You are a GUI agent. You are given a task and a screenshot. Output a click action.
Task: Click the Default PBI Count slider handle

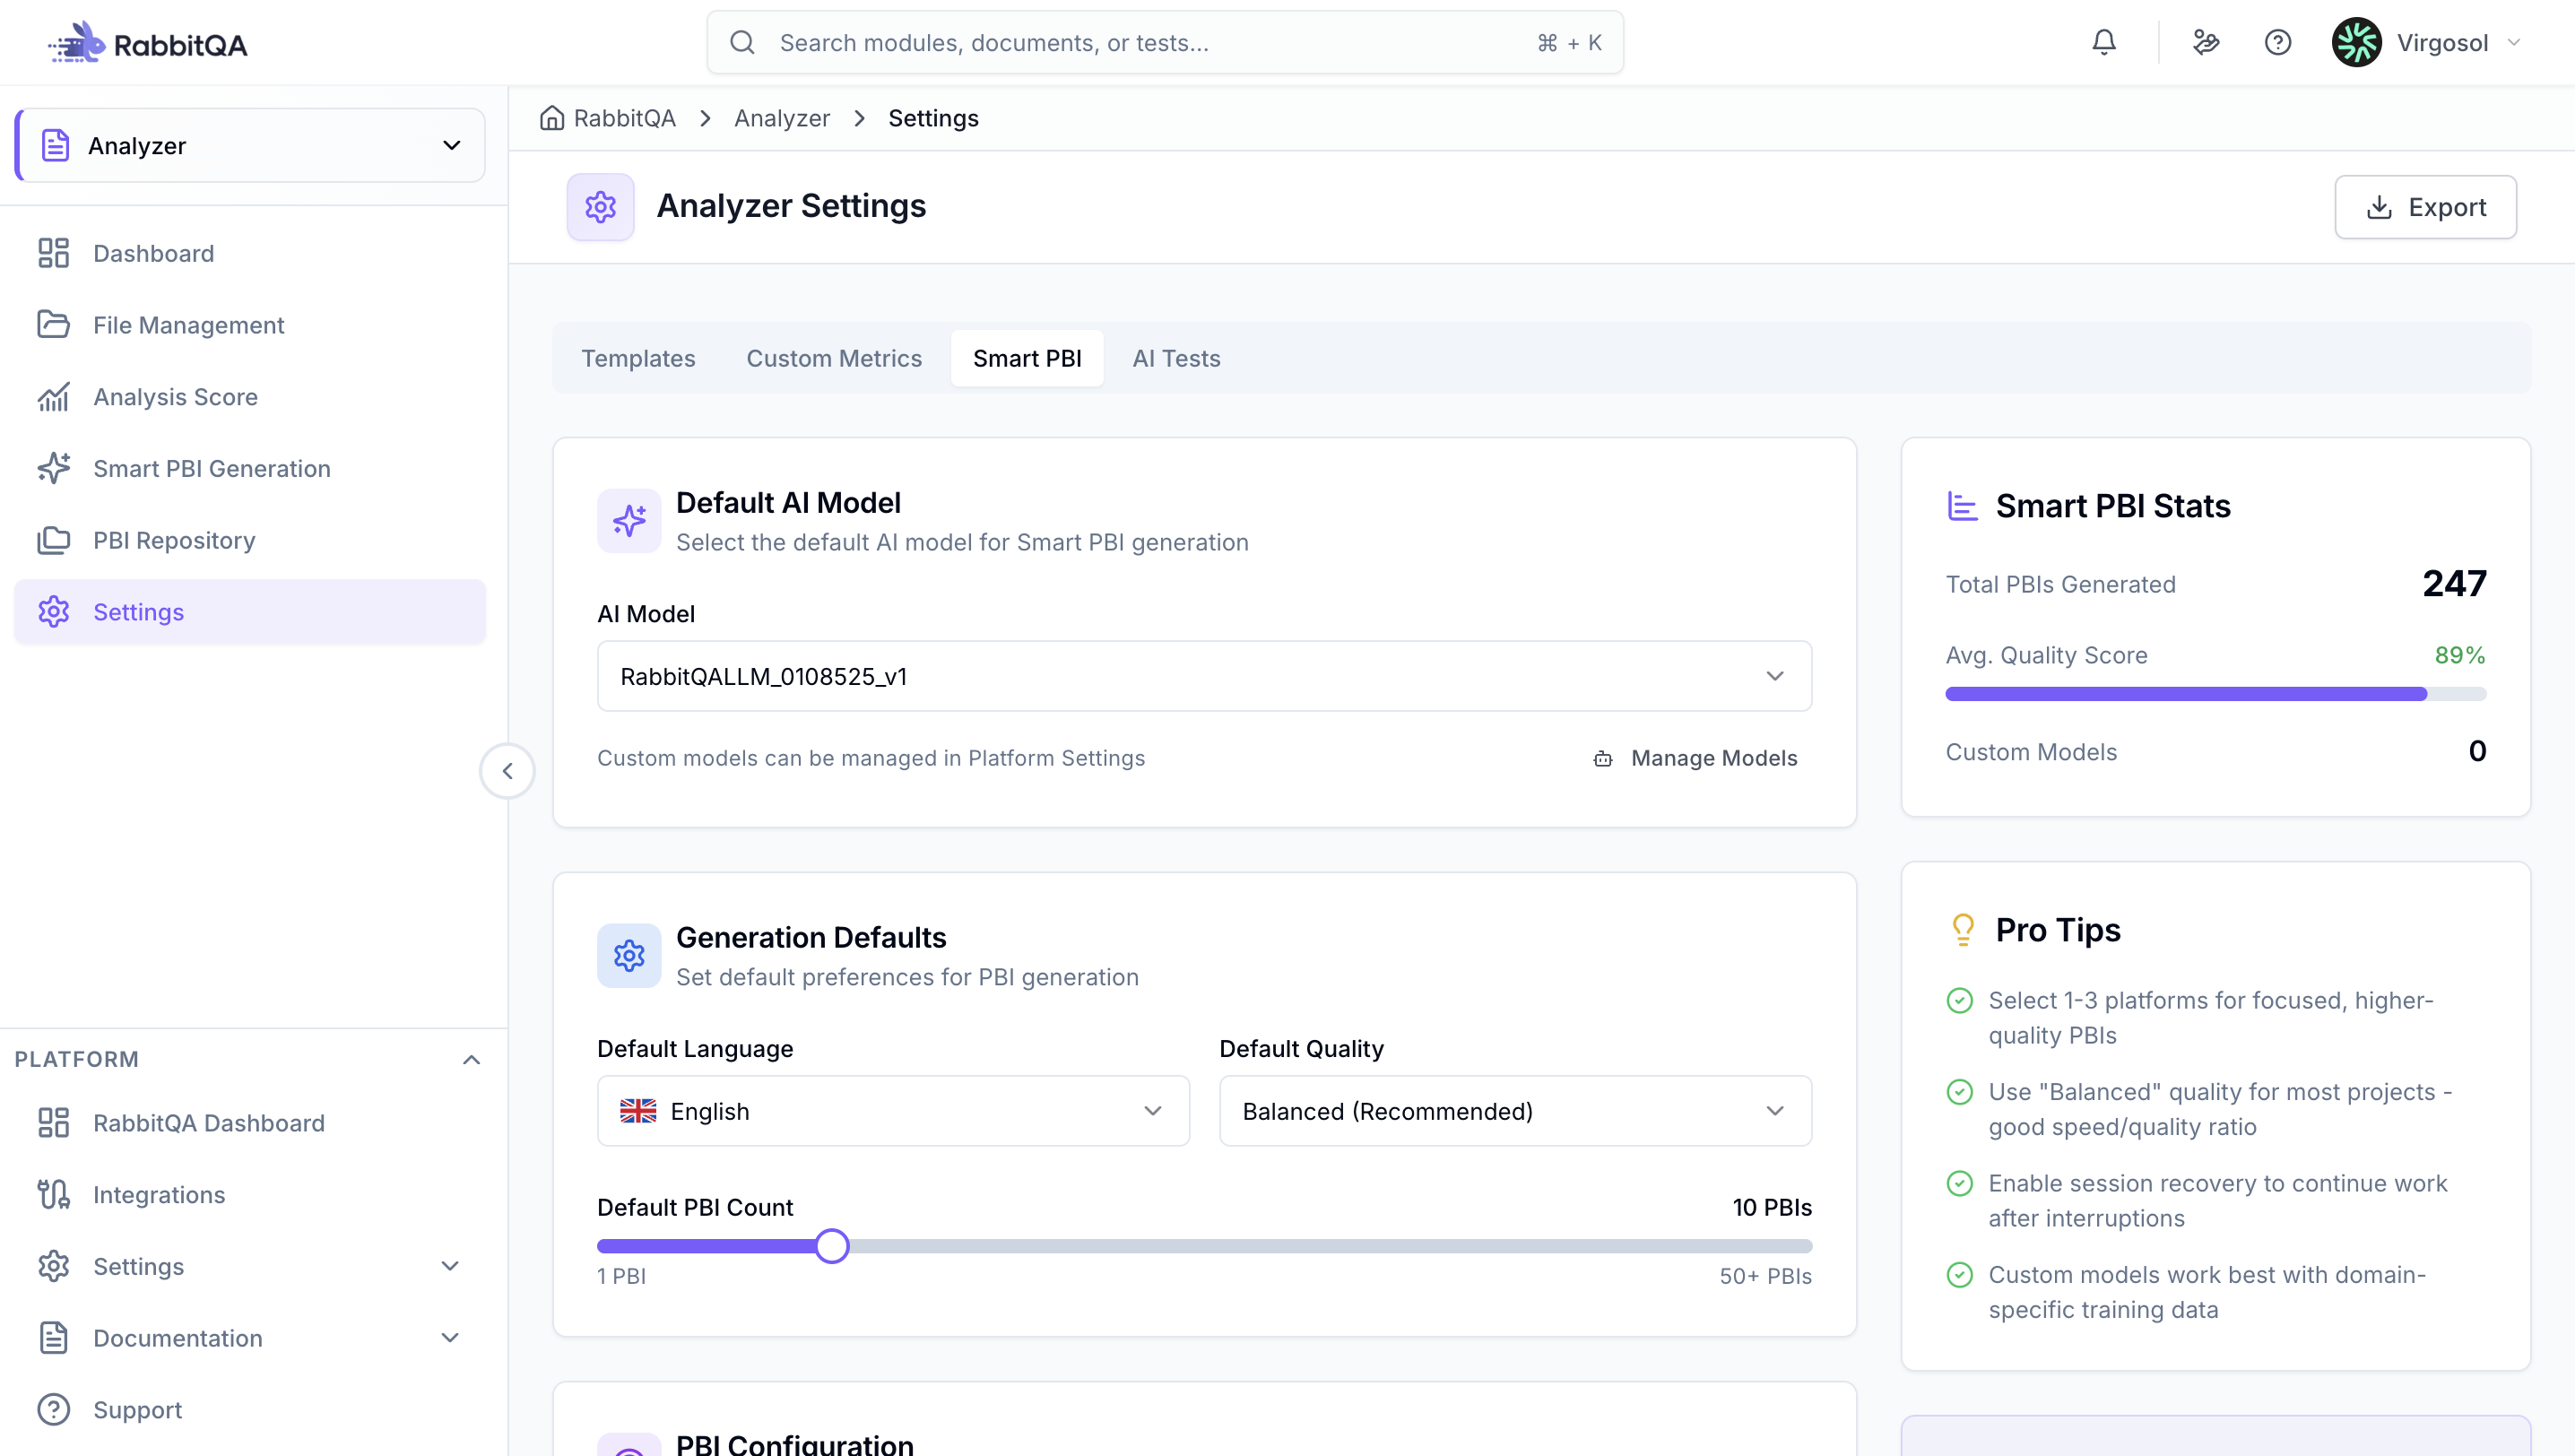tap(831, 1246)
